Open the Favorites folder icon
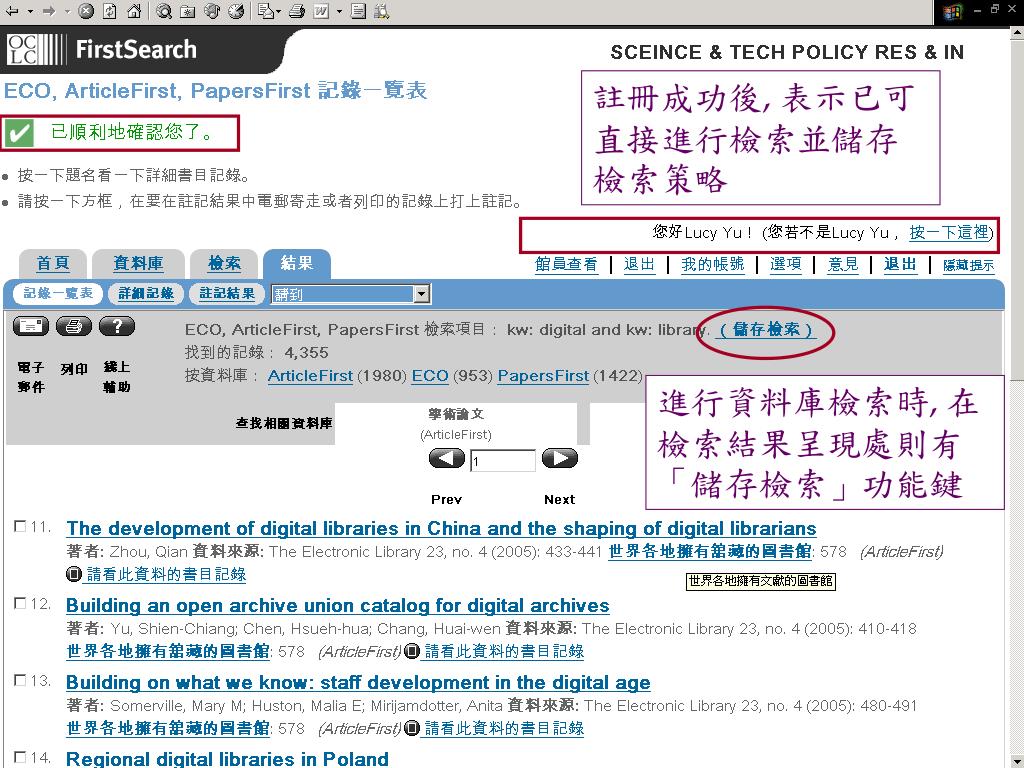The width and height of the screenshot is (1024, 768). [x=188, y=11]
